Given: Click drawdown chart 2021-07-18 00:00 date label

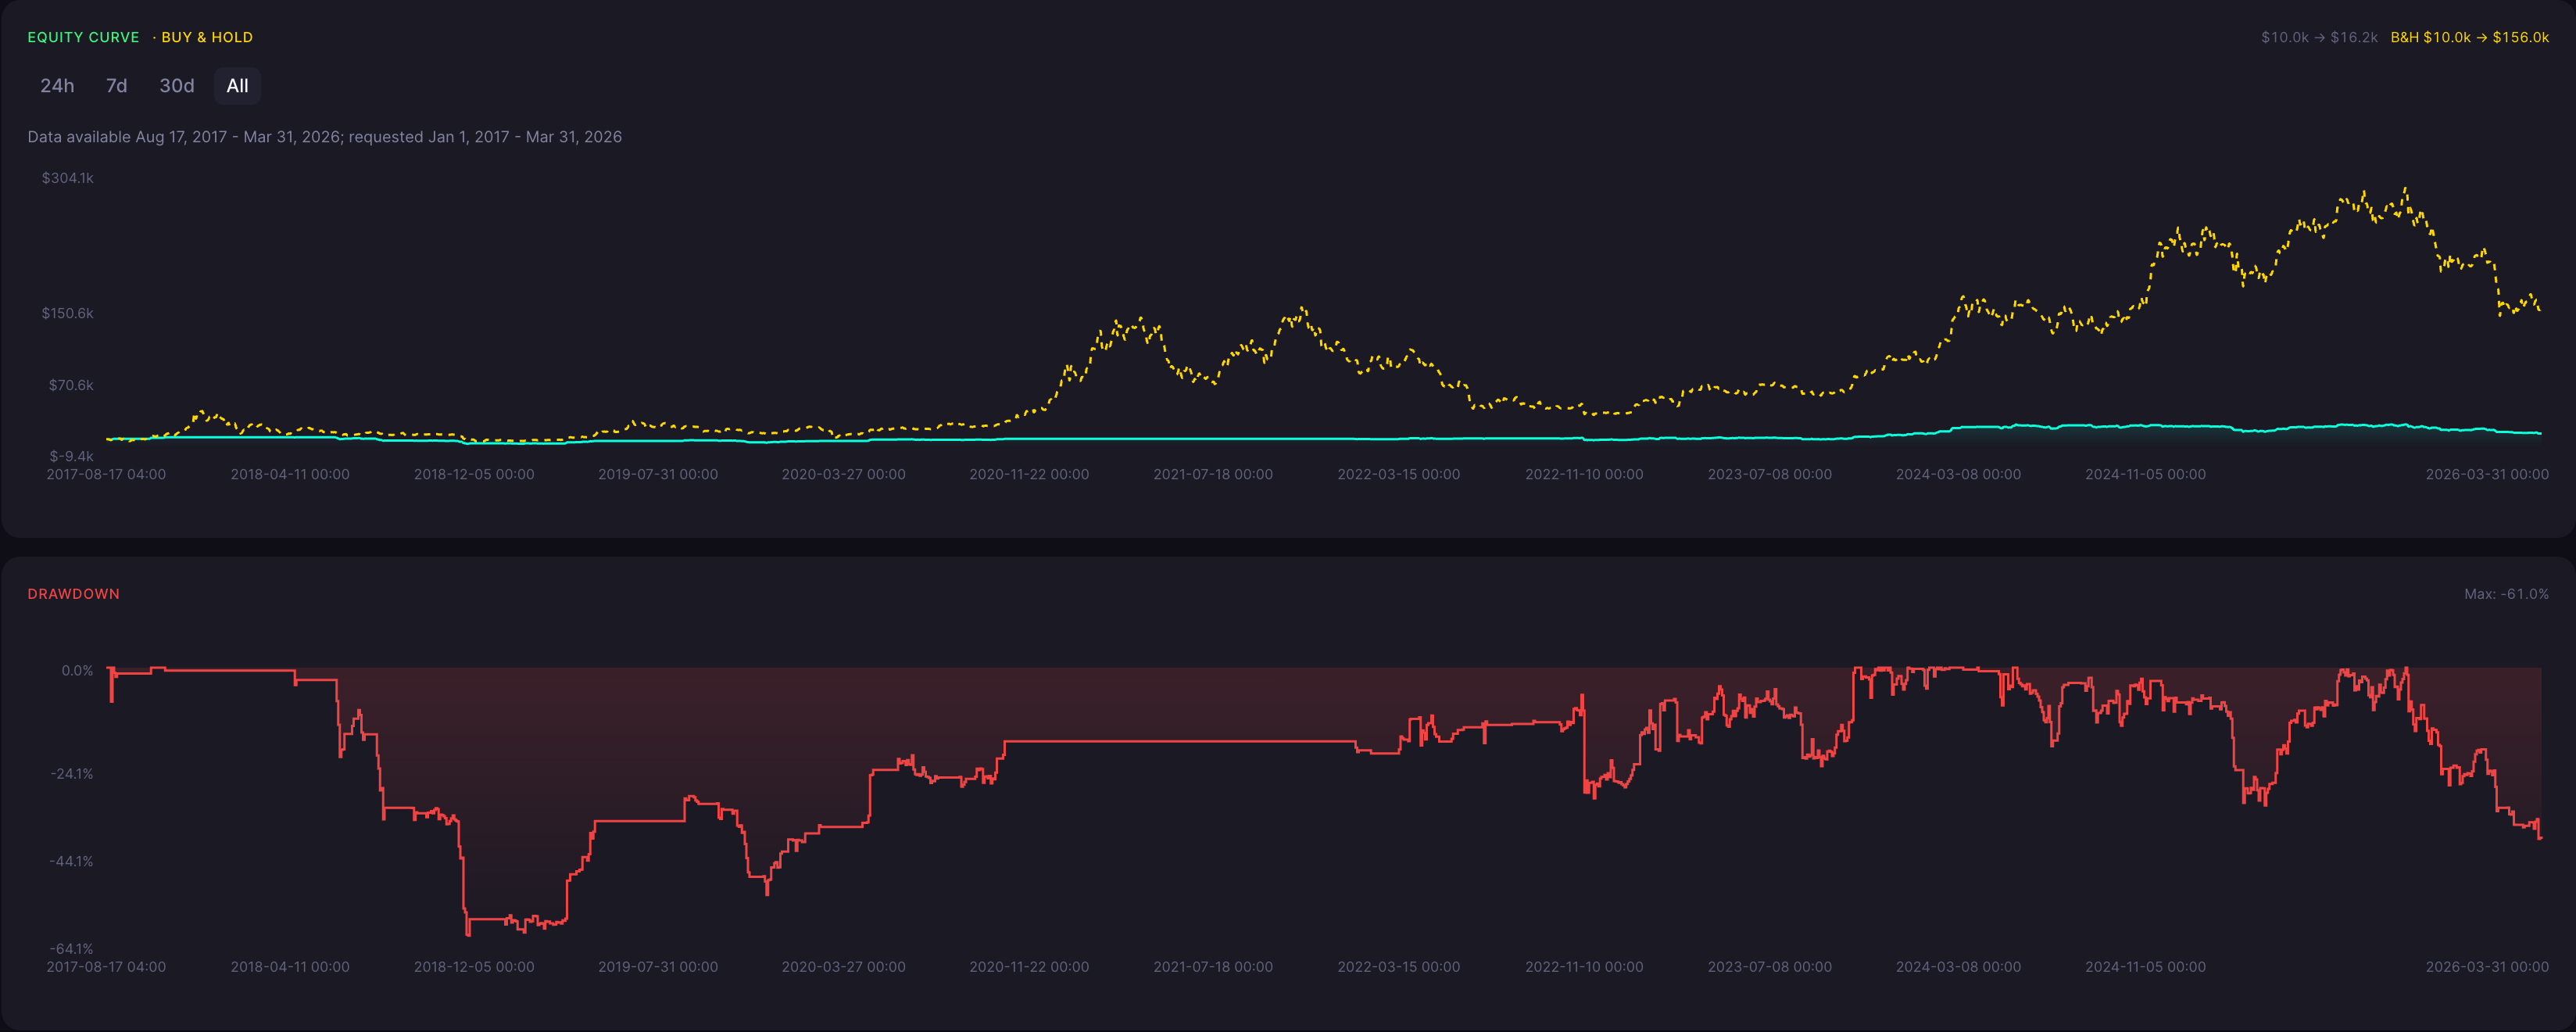Looking at the screenshot, I should point(1213,967).
